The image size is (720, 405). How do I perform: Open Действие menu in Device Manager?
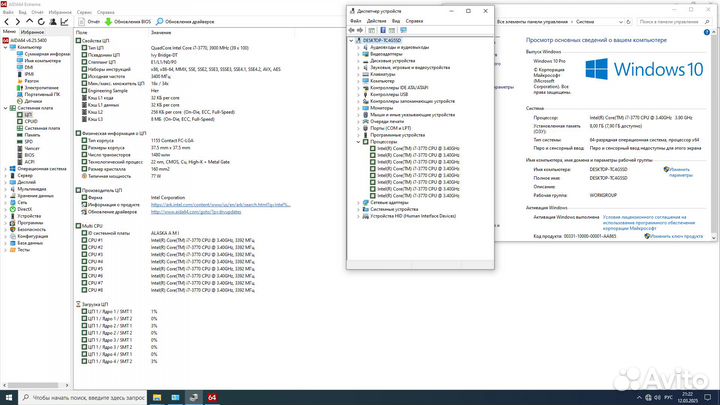377,21
